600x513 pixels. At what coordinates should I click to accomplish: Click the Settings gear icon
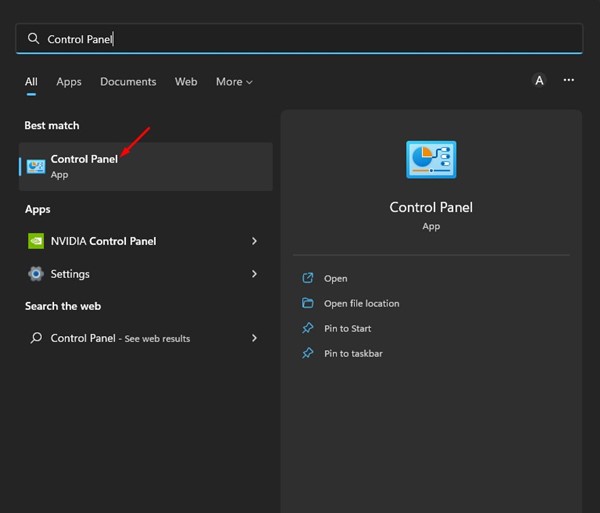pos(36,274)
